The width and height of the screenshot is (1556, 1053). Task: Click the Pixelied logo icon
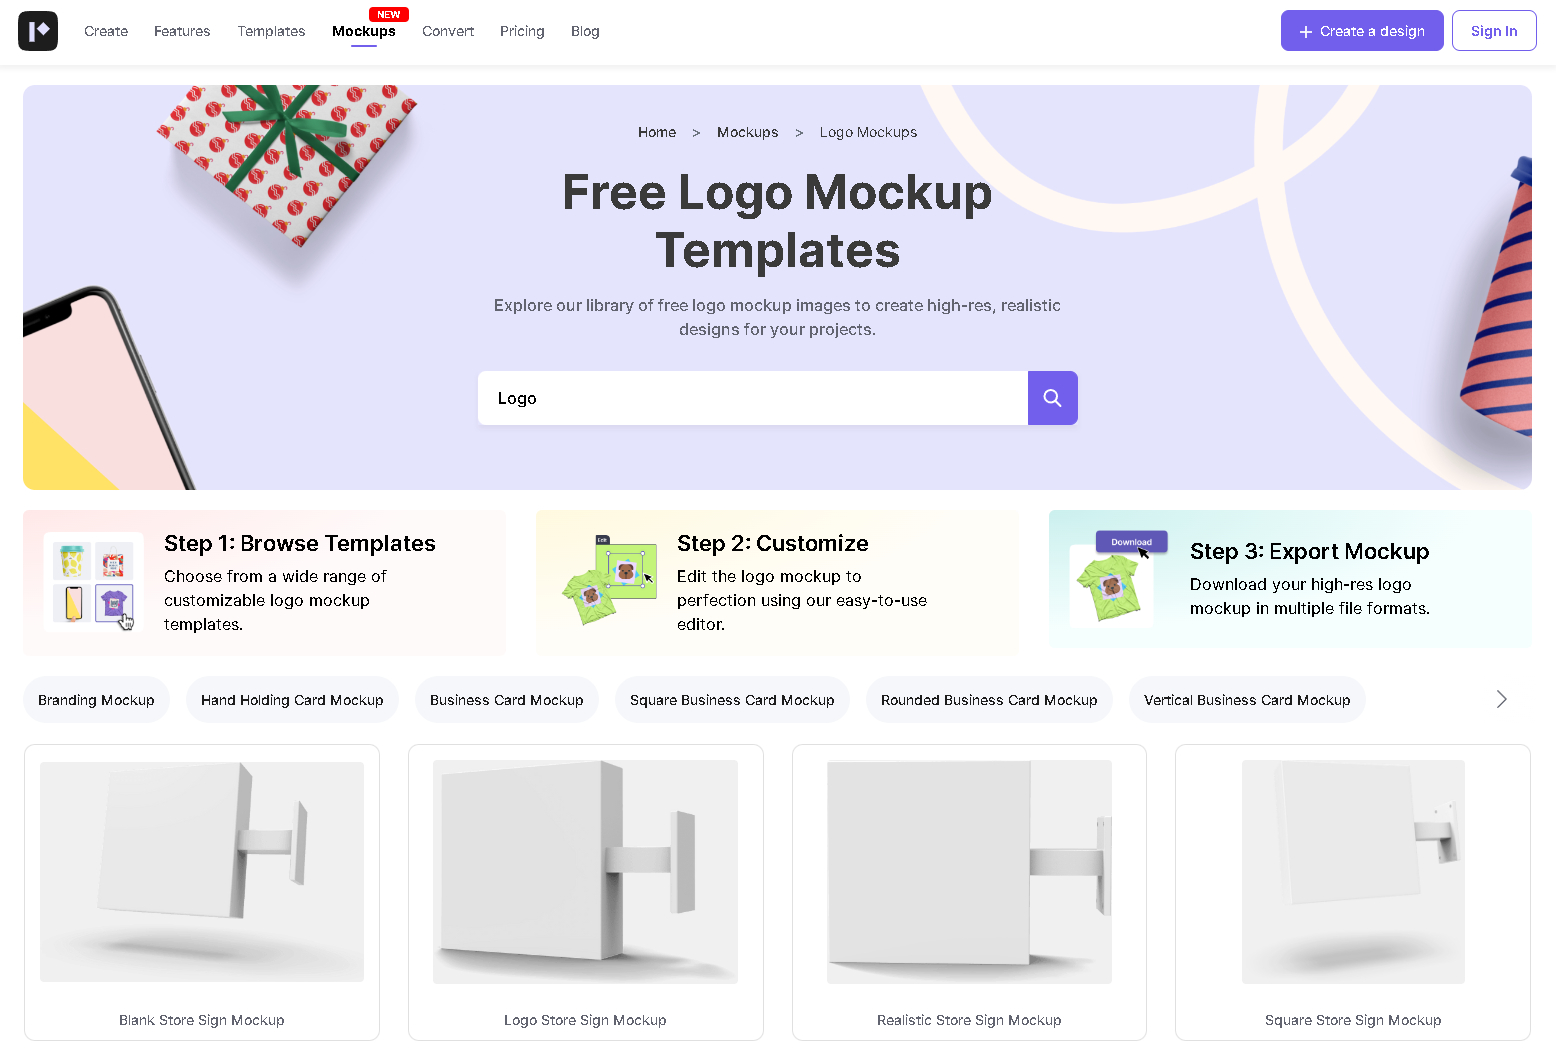pyautogui.click(x=38, y=31)
